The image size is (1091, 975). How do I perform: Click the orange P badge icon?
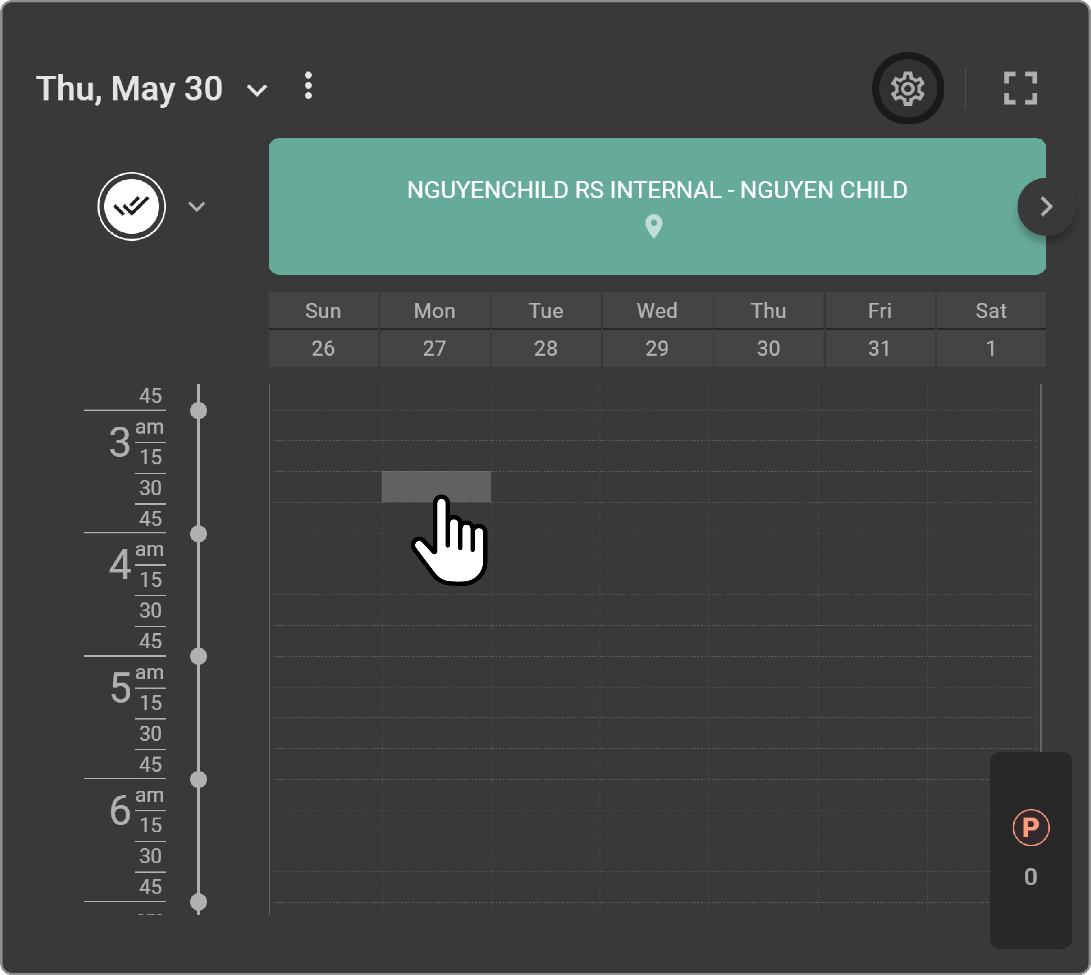point(1030,828)
